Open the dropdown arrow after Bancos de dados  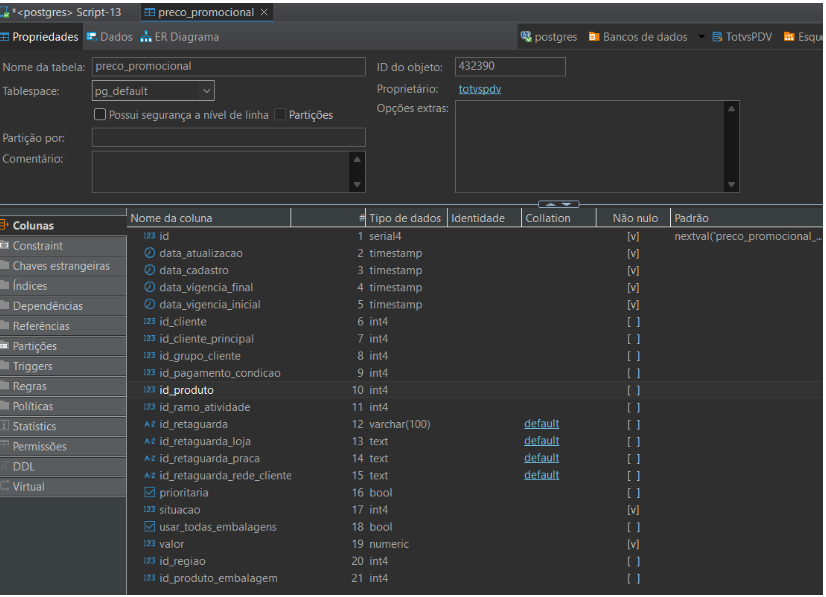coord(701,37)
